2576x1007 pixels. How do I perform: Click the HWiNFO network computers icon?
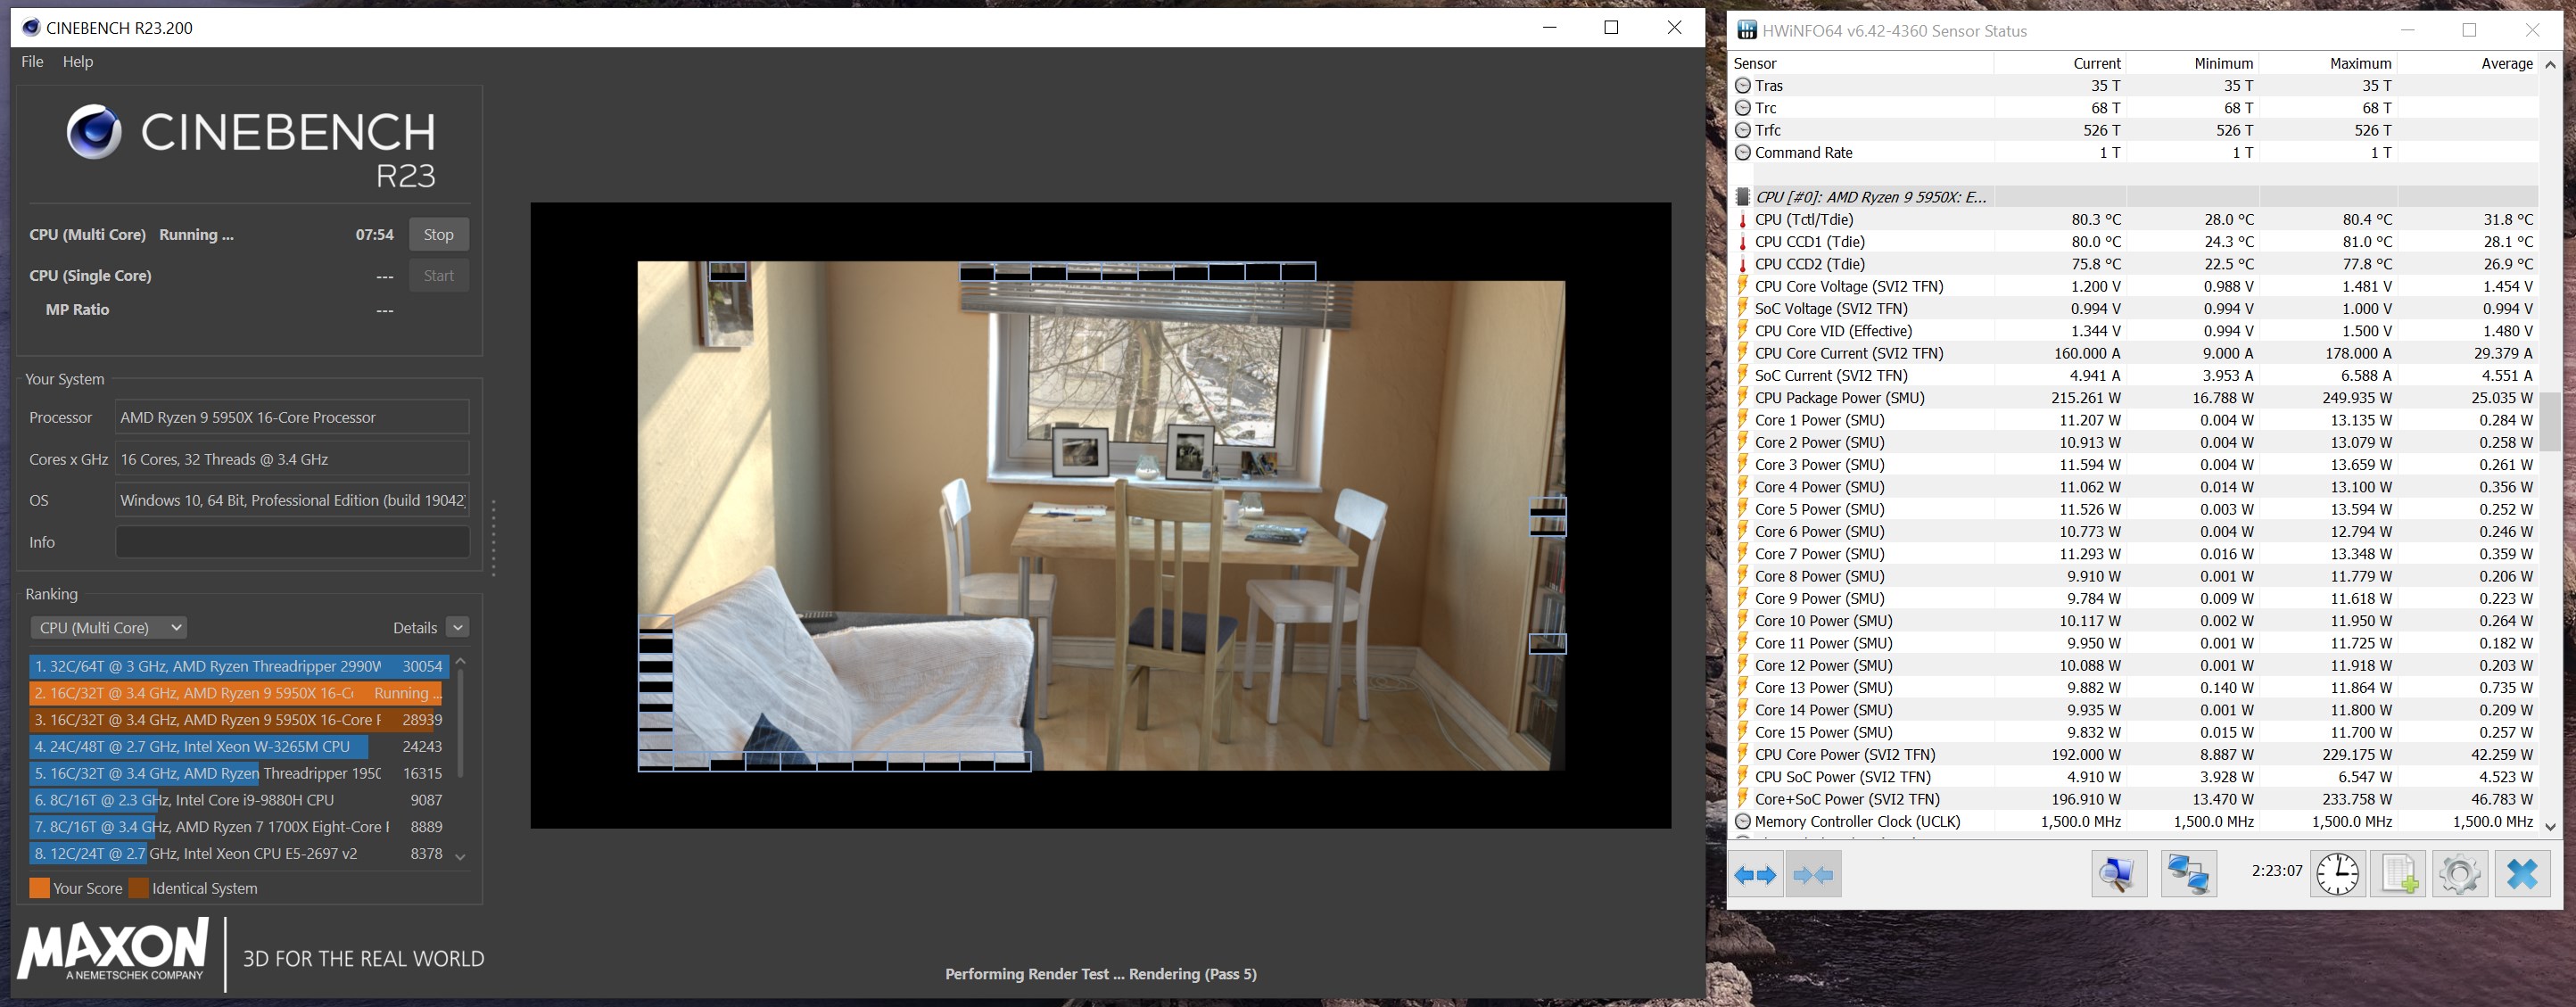(x=2188, y=874)
